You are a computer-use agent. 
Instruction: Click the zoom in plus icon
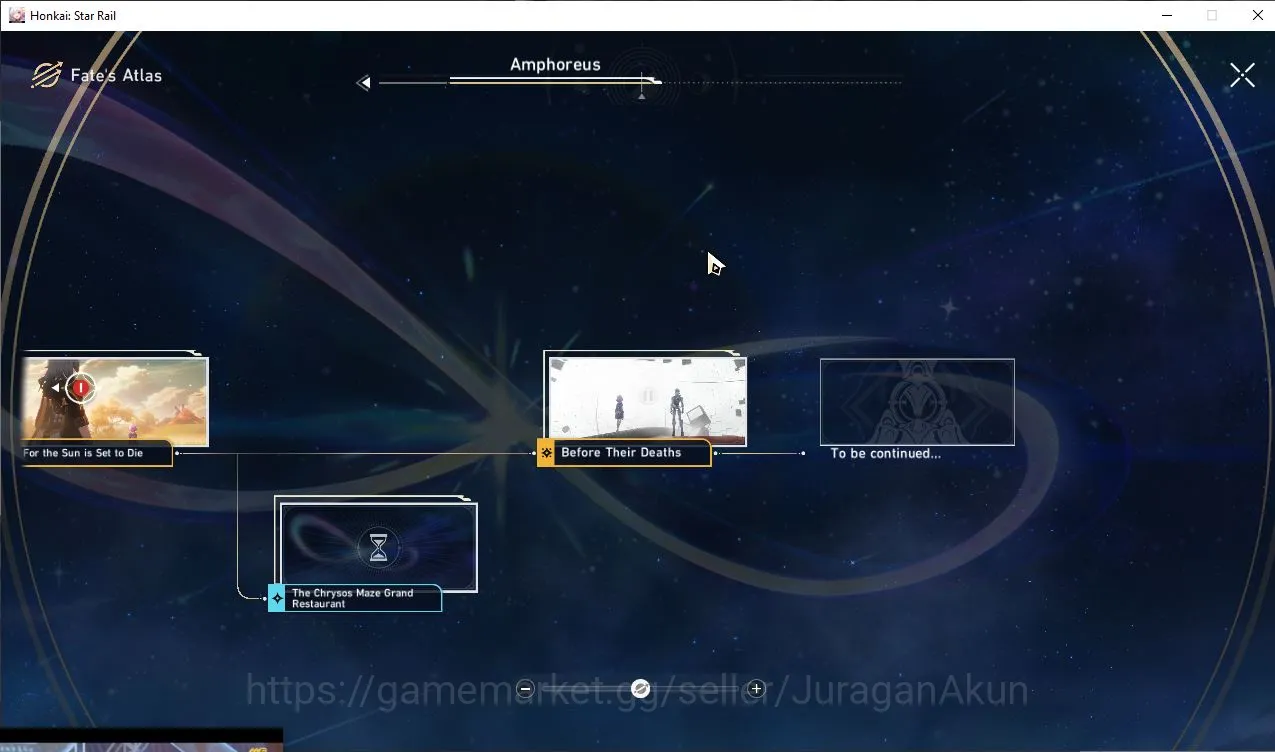(x=756, y=688)
